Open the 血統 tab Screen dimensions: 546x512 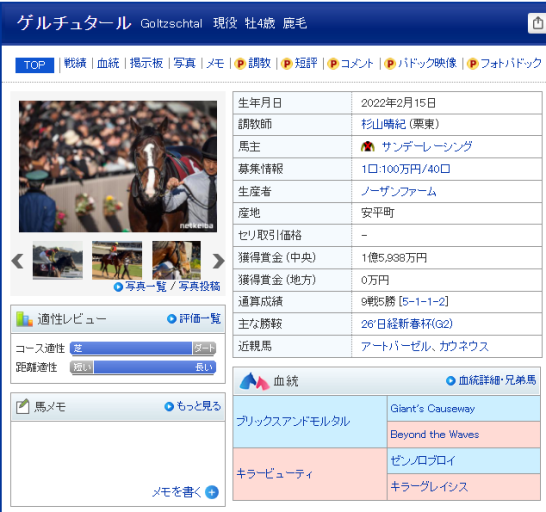point(108,63)
